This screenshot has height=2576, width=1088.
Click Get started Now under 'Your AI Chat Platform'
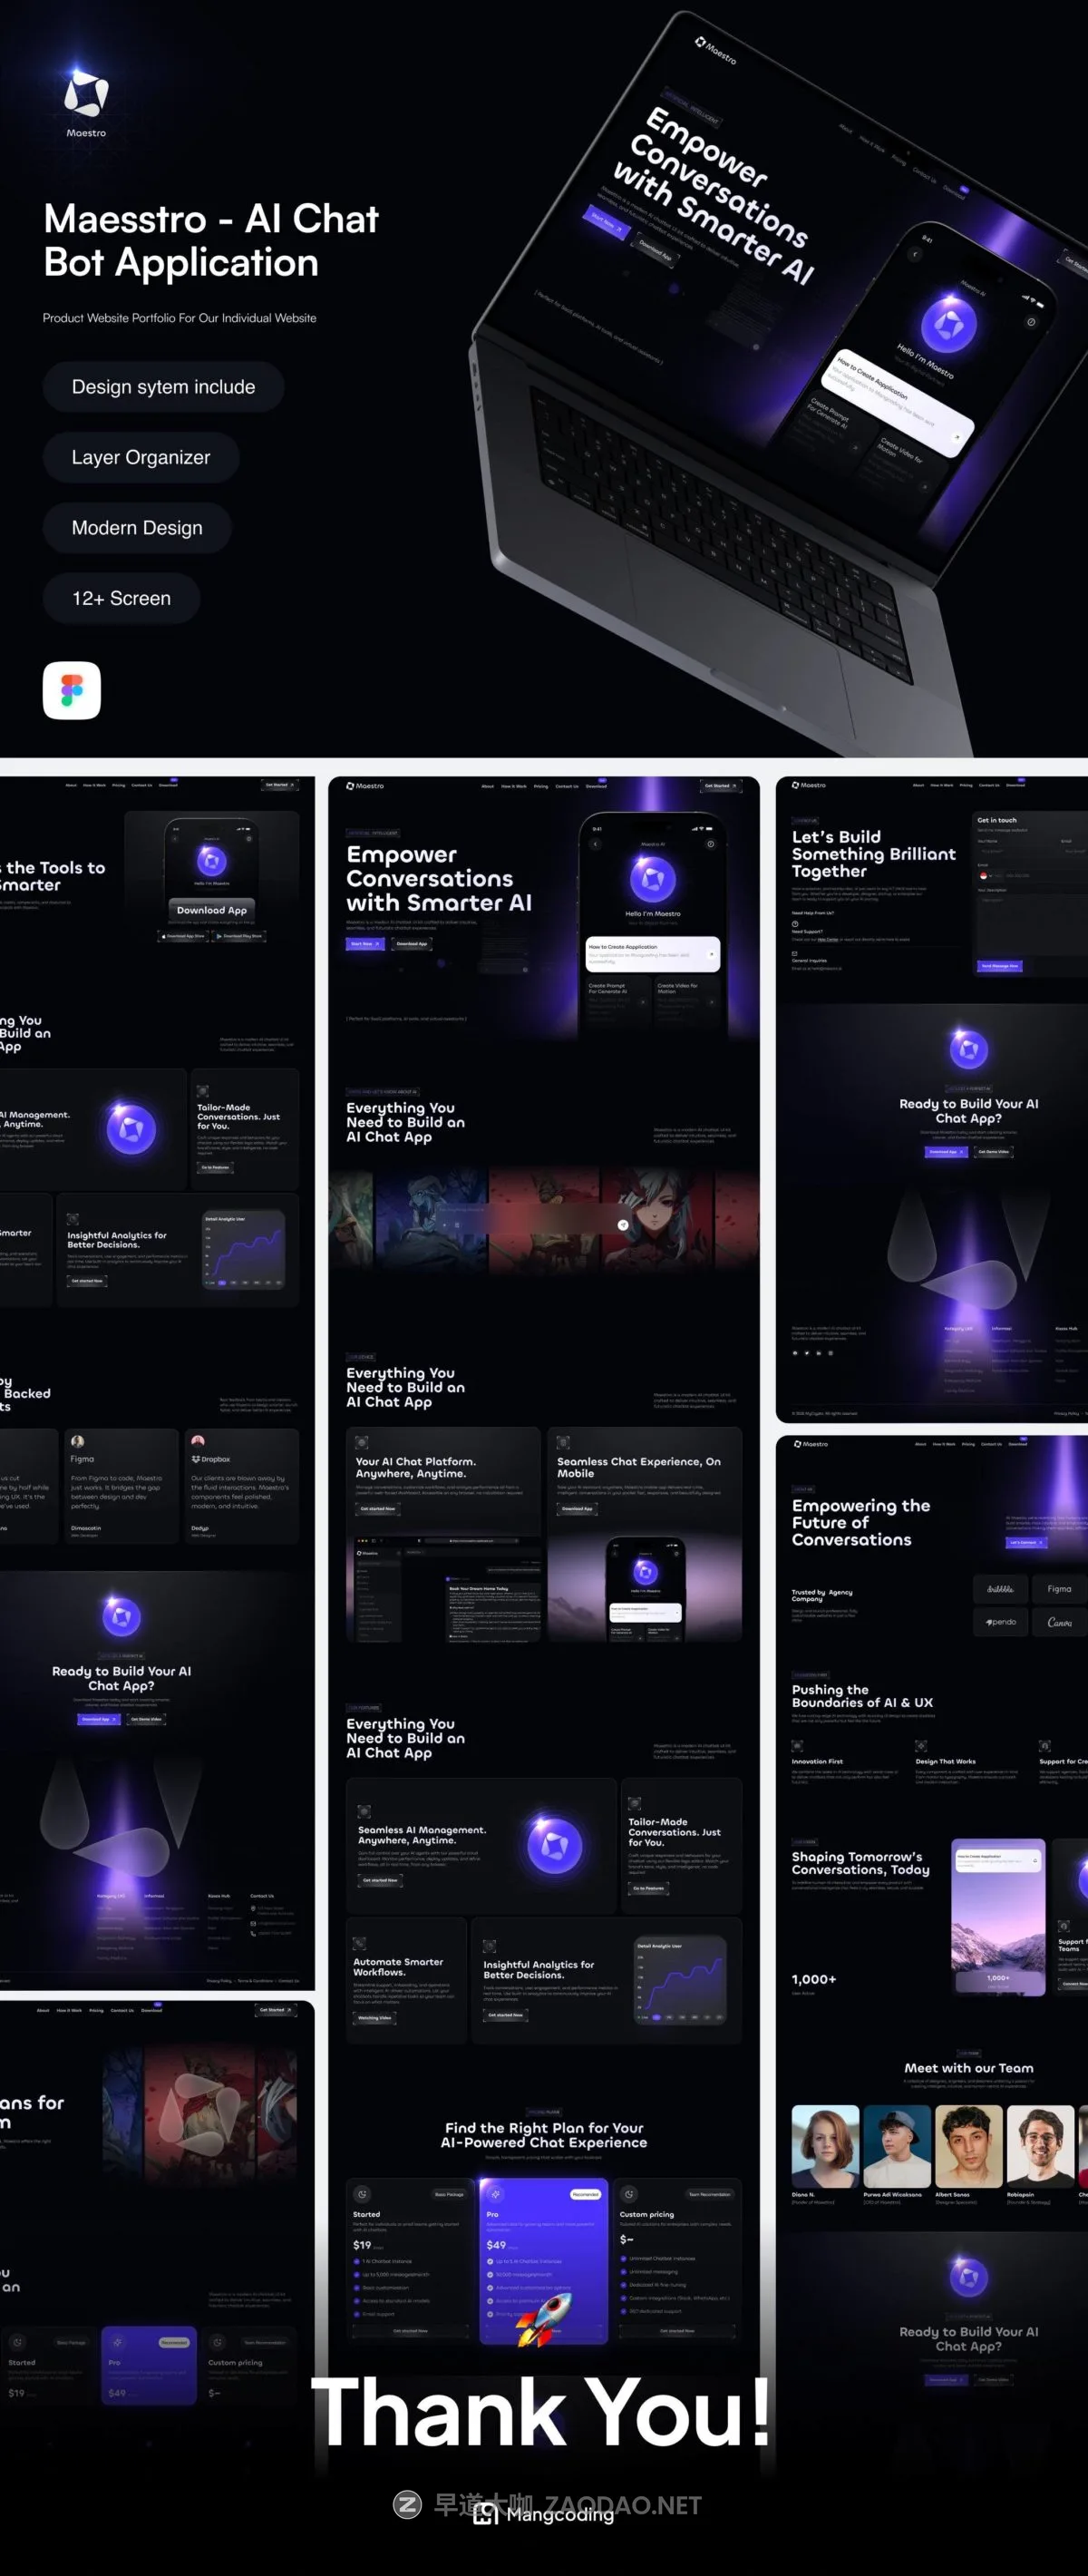[x=378, y=1508]
